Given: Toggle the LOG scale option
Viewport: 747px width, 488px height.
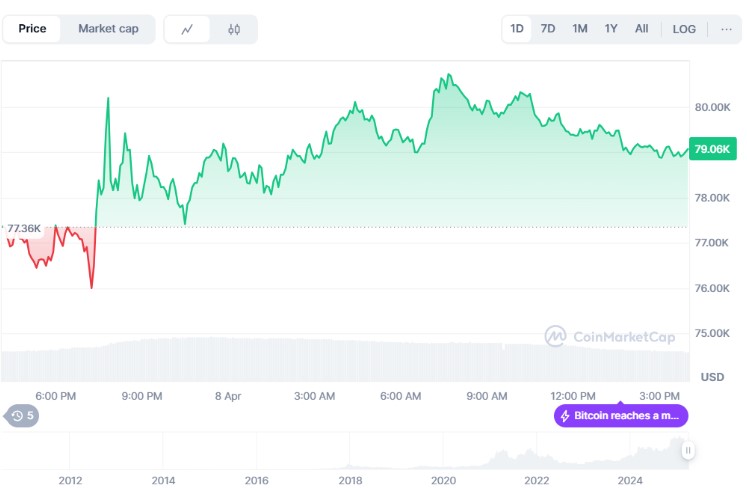Looking at the screenshot, I should pyautogui.click(x=684, y=29).
